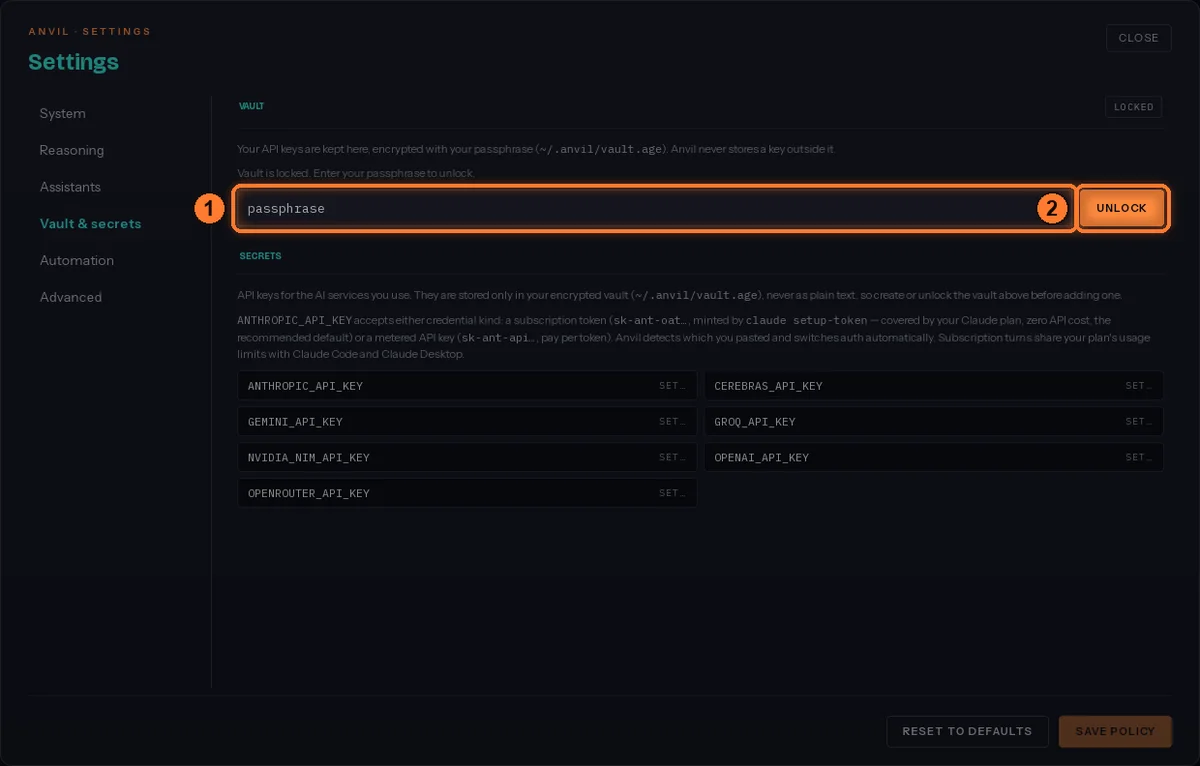Screen dimensions: 1200x766
Task: Close the Settings dialog
Action: point(1138,38)
